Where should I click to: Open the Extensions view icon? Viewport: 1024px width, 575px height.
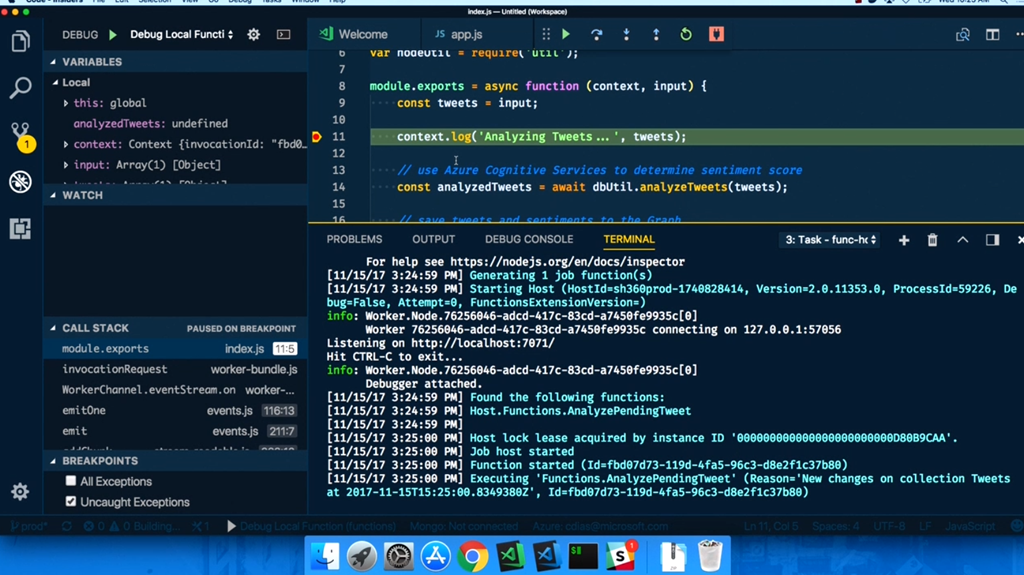[20, 229]
